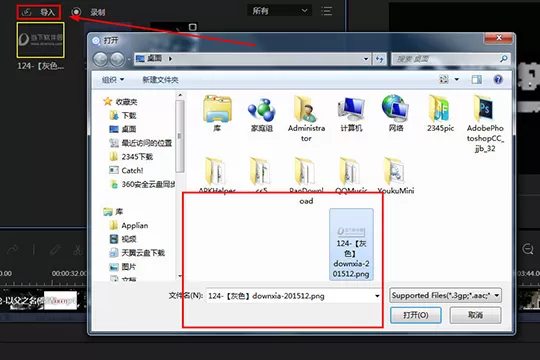Viewport: 540px width, 360px height.
Task: Close the 打开 dialog window
Action: click(498, 38)
